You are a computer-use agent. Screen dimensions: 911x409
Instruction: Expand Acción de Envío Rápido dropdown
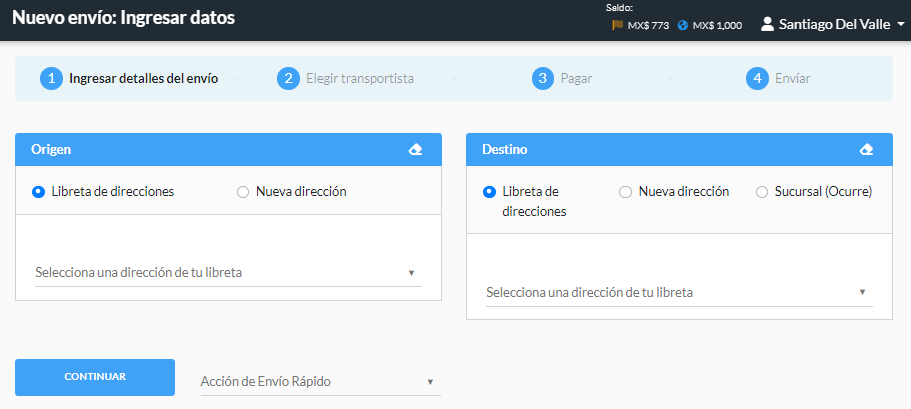[x=320, y=382]
